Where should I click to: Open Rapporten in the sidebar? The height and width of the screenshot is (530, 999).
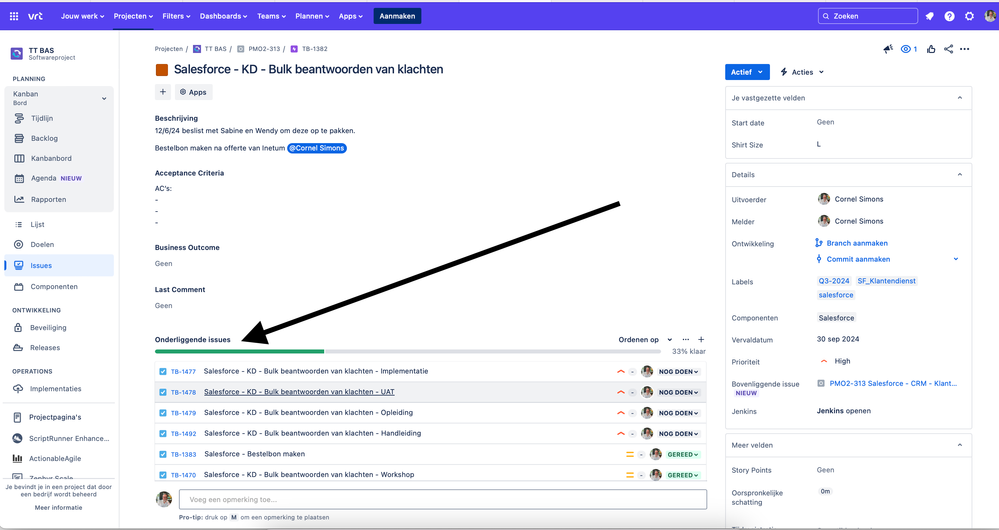(x=48, y=199)
